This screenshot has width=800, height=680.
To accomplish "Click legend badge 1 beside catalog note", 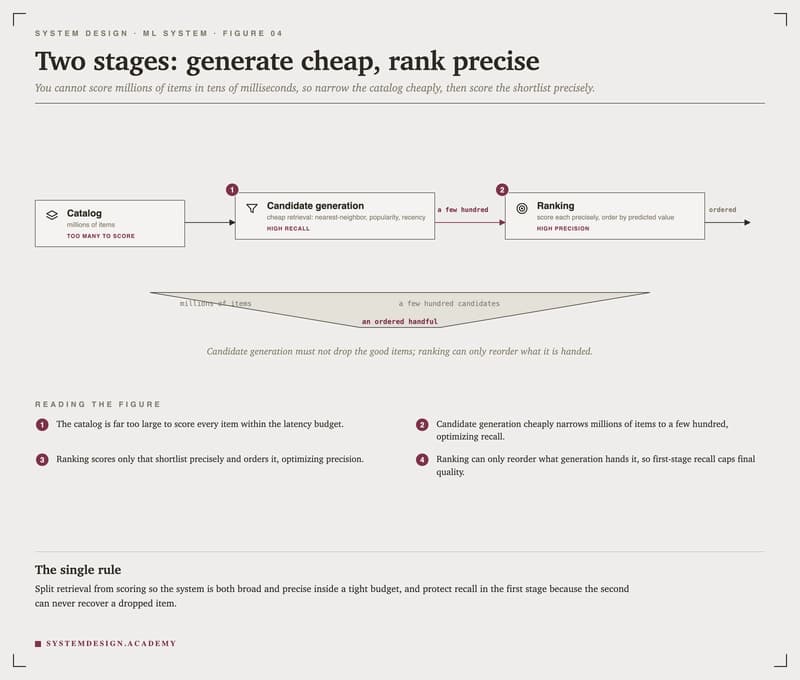I will point(42,424).
